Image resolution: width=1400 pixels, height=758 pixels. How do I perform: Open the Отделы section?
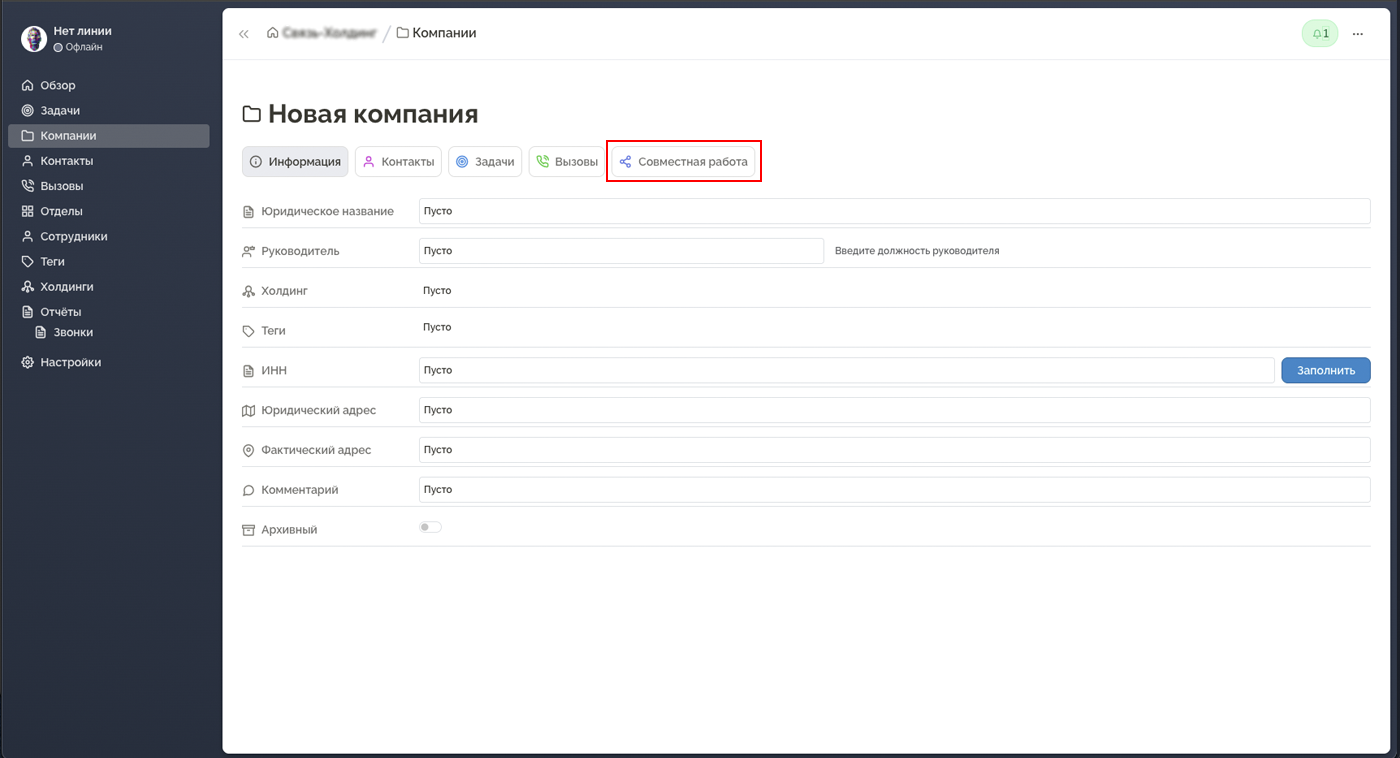click(58, 210)
